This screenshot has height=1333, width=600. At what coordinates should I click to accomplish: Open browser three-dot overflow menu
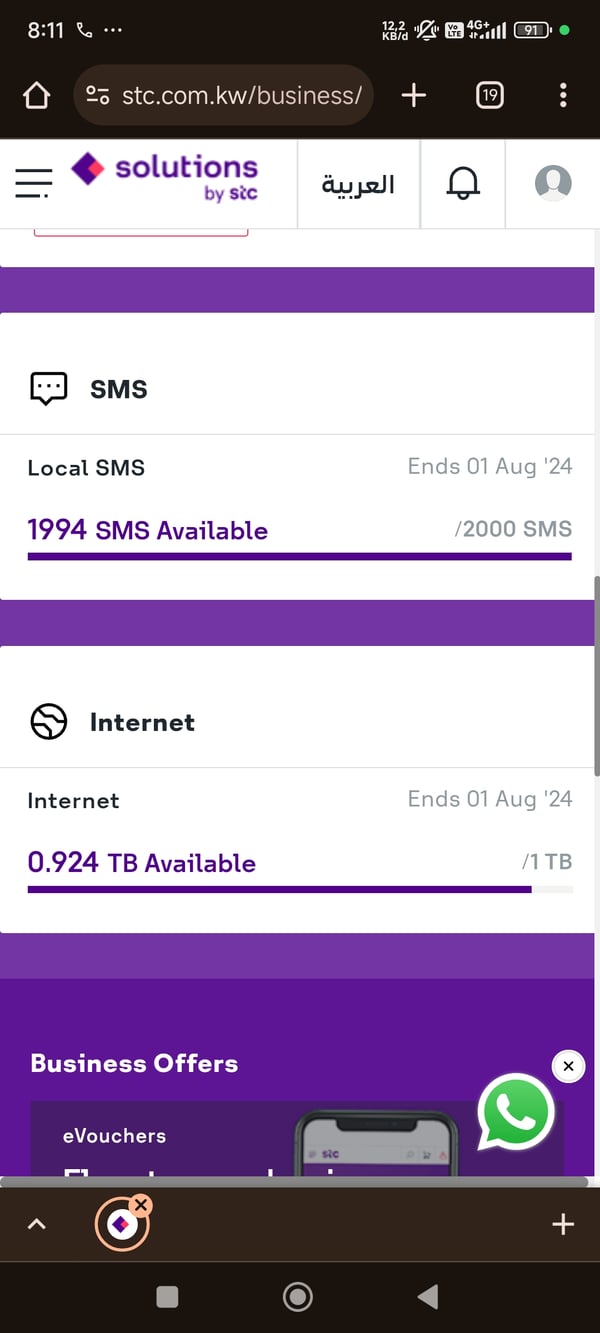(563, 95)
